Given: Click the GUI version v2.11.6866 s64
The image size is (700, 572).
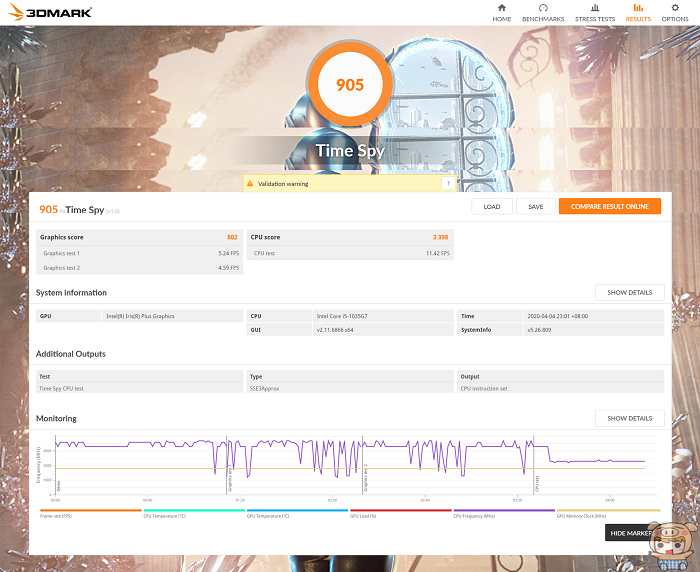Looking at the screenshot, I should pos(383,330).
